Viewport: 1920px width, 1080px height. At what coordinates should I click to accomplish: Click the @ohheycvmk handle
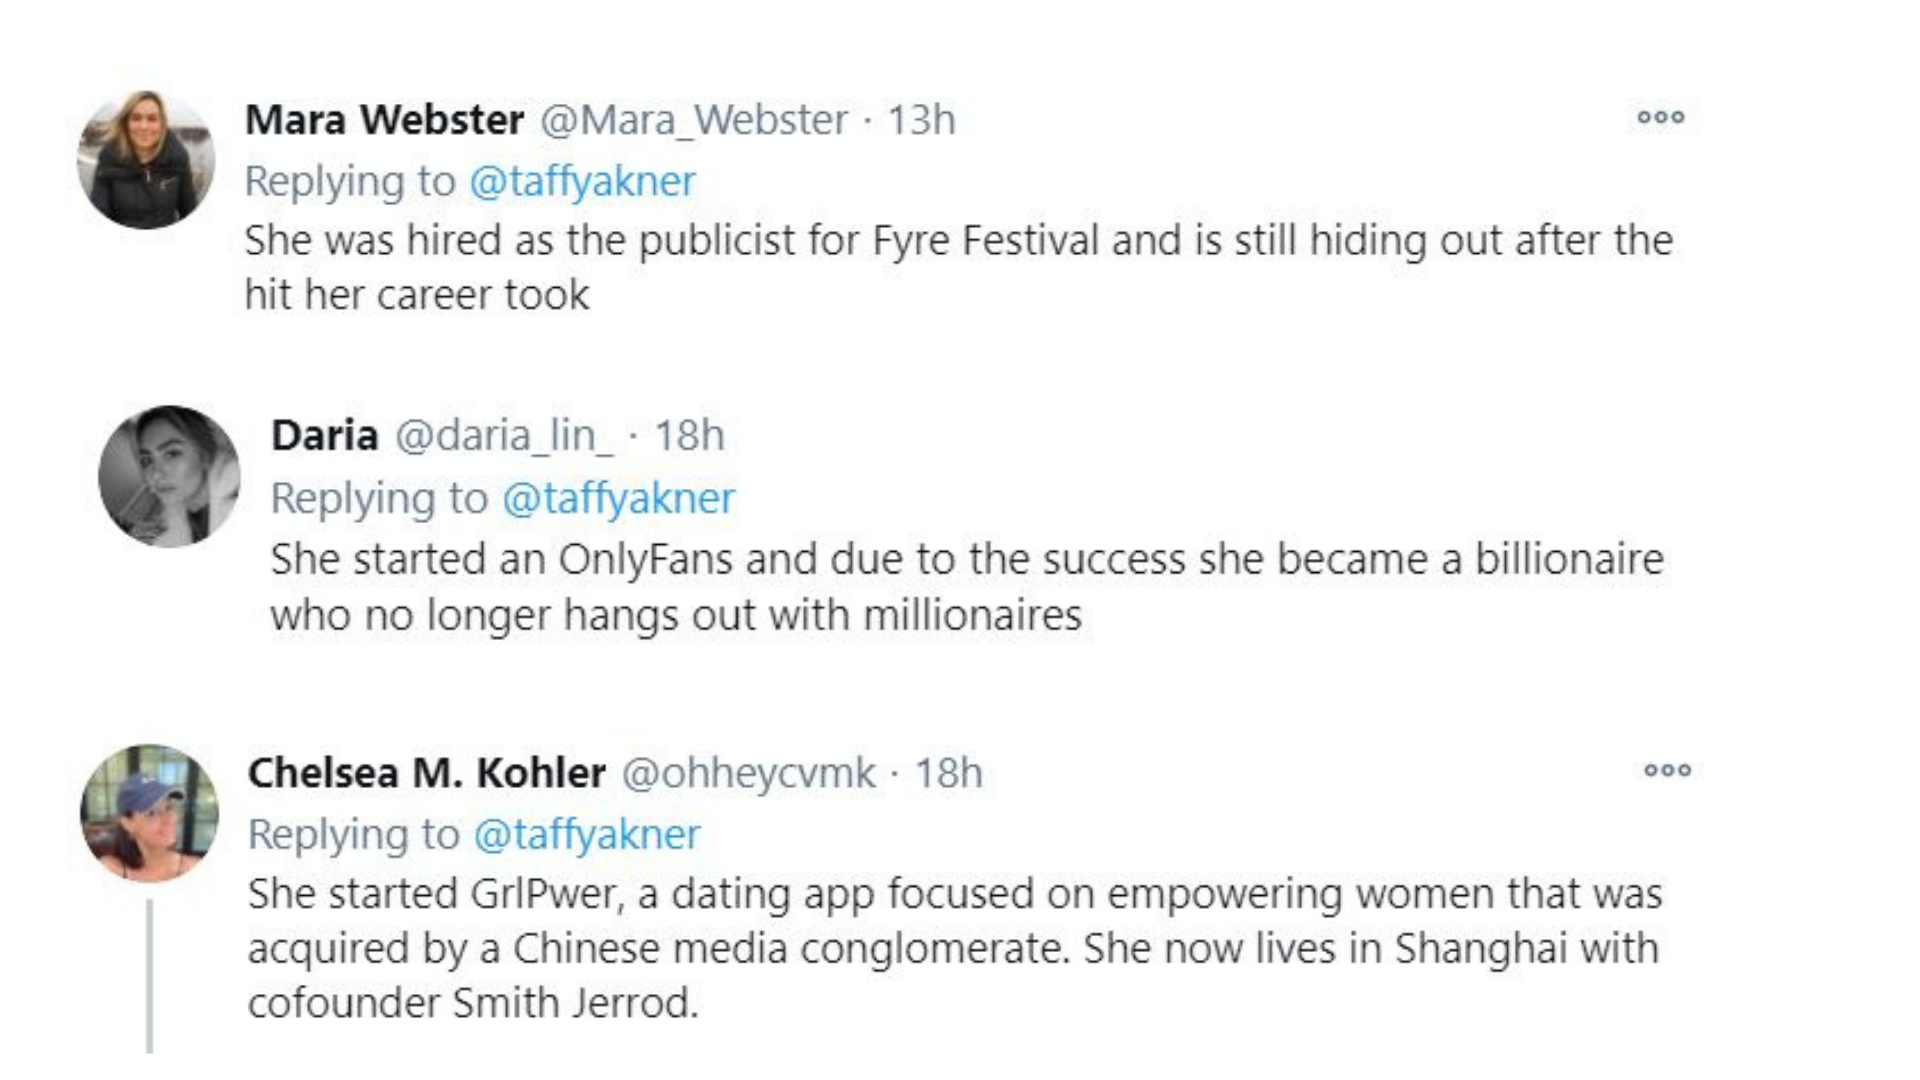pos(748,773)
